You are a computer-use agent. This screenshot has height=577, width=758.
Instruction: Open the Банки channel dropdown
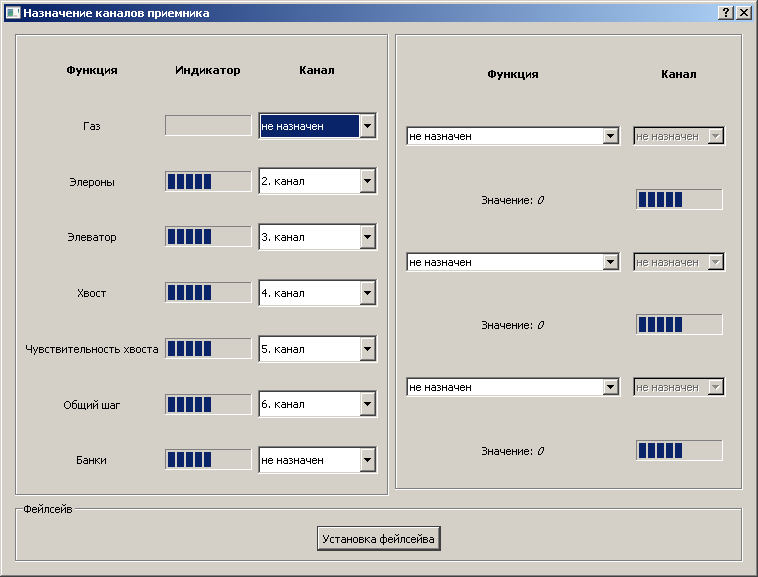317,460
